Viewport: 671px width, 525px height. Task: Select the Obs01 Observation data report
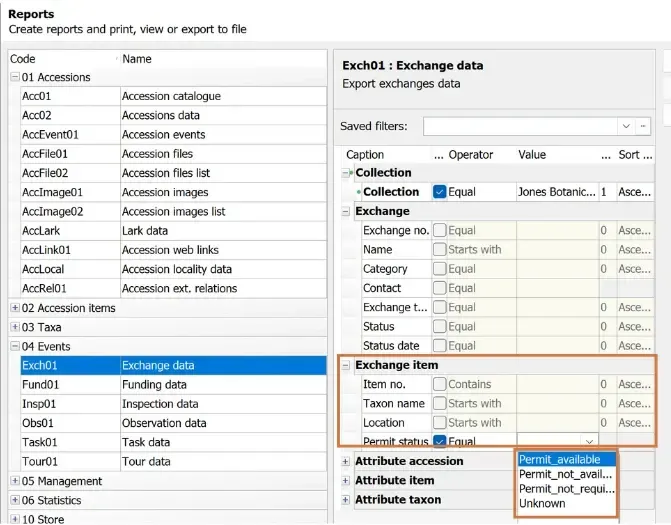click(x=173, y=423)
